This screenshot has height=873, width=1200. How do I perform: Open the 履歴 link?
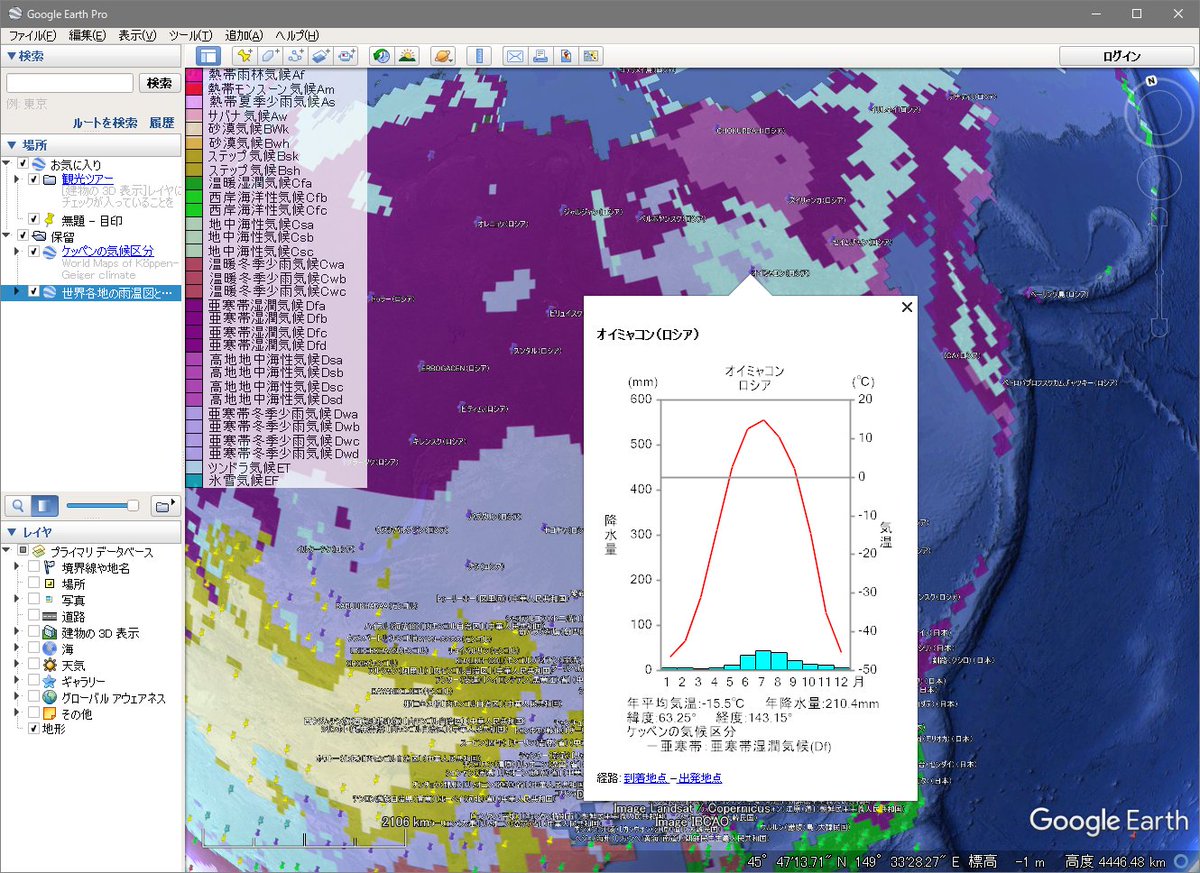162,123
